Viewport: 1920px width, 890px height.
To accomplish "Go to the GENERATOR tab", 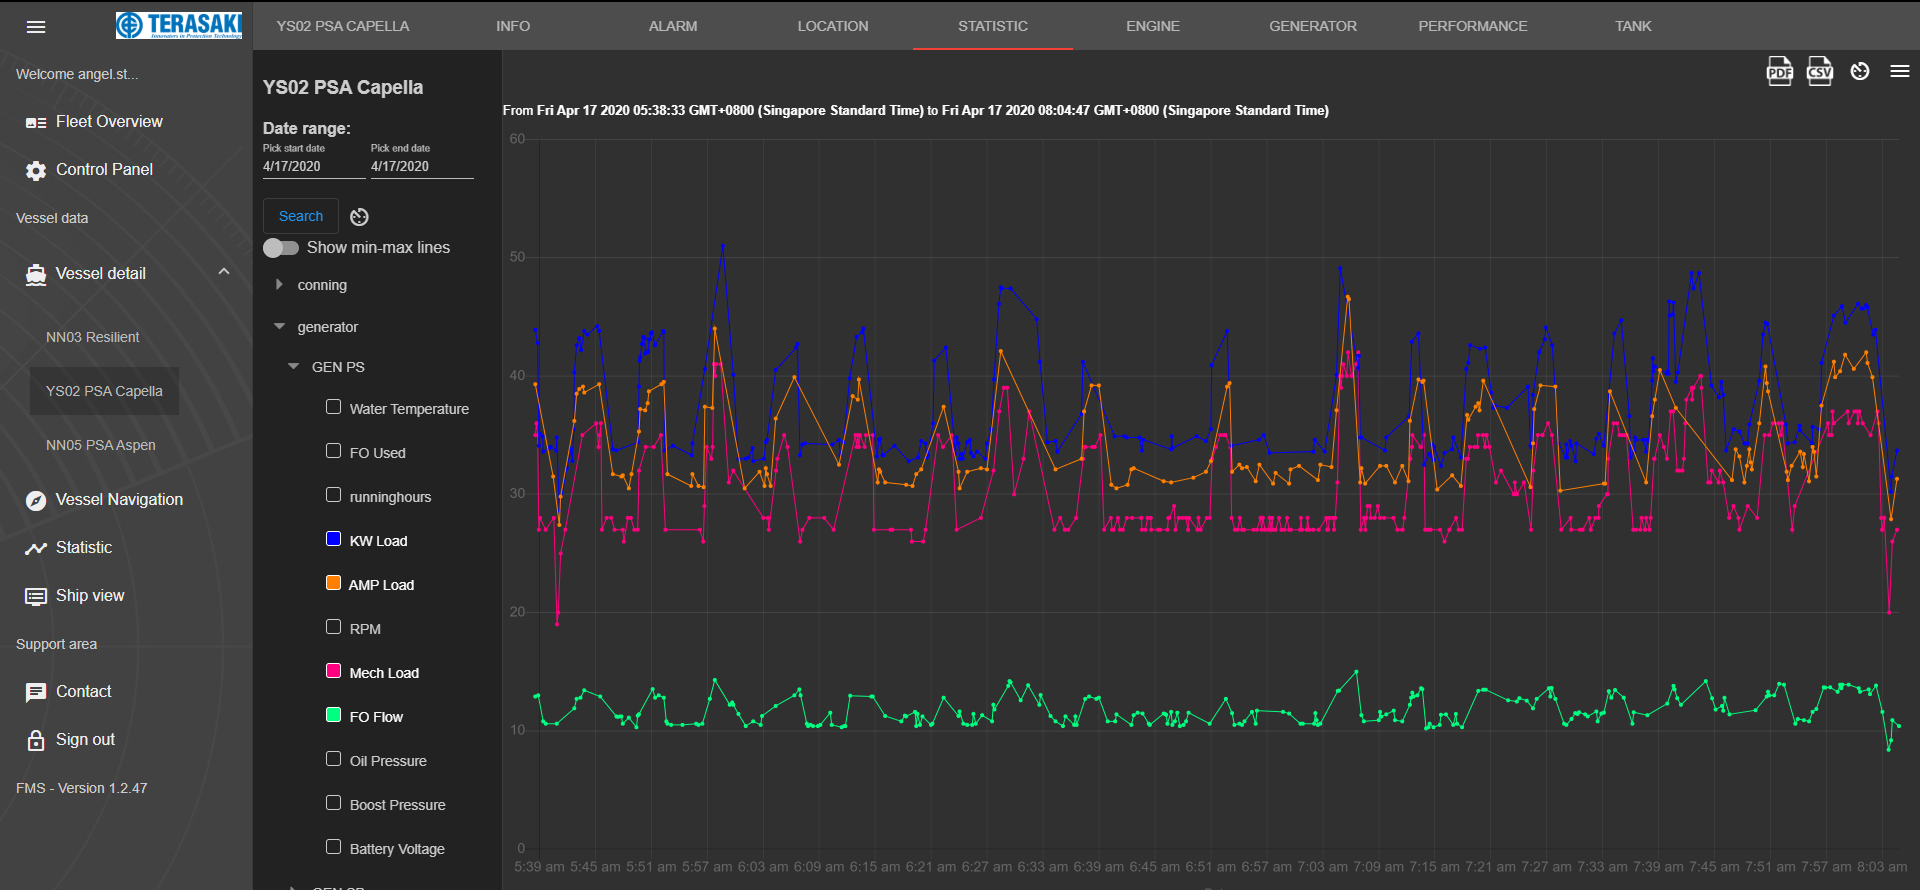I will coord(1313,26).
